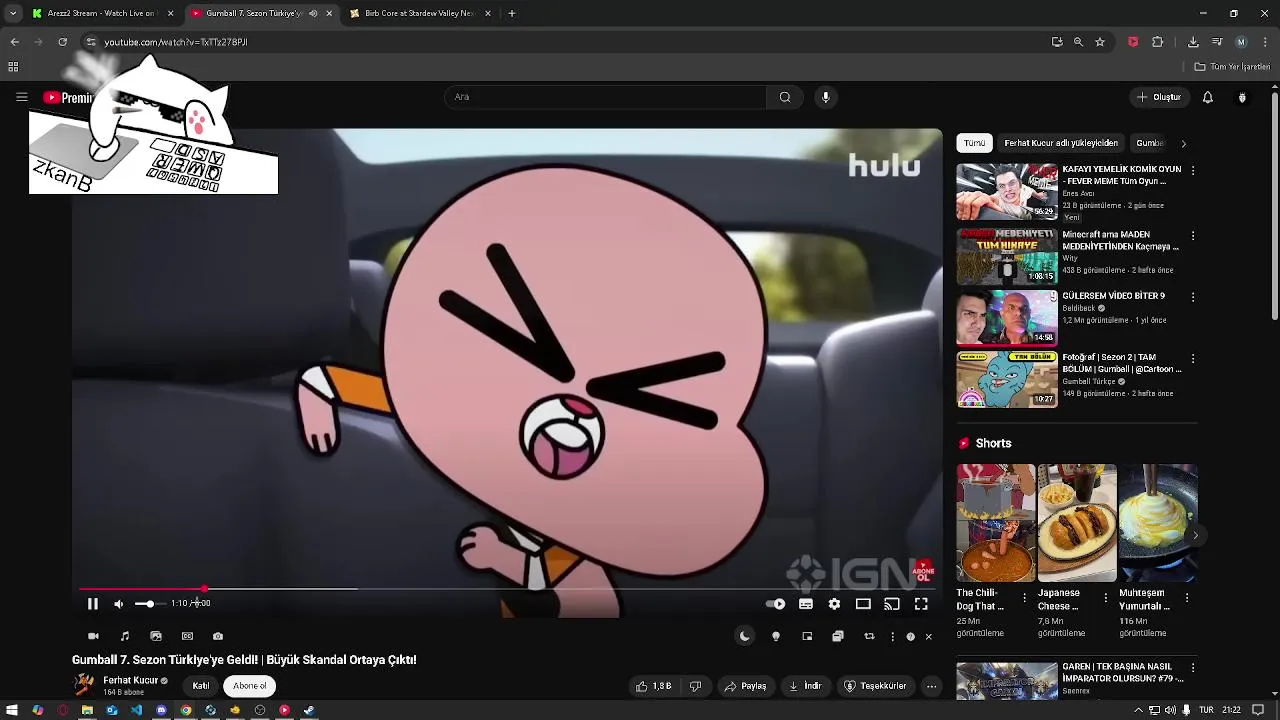1280x720 pixels.
Task: Switch to Birb Core at Stardew Valley tab
Action: click(422, 14)
